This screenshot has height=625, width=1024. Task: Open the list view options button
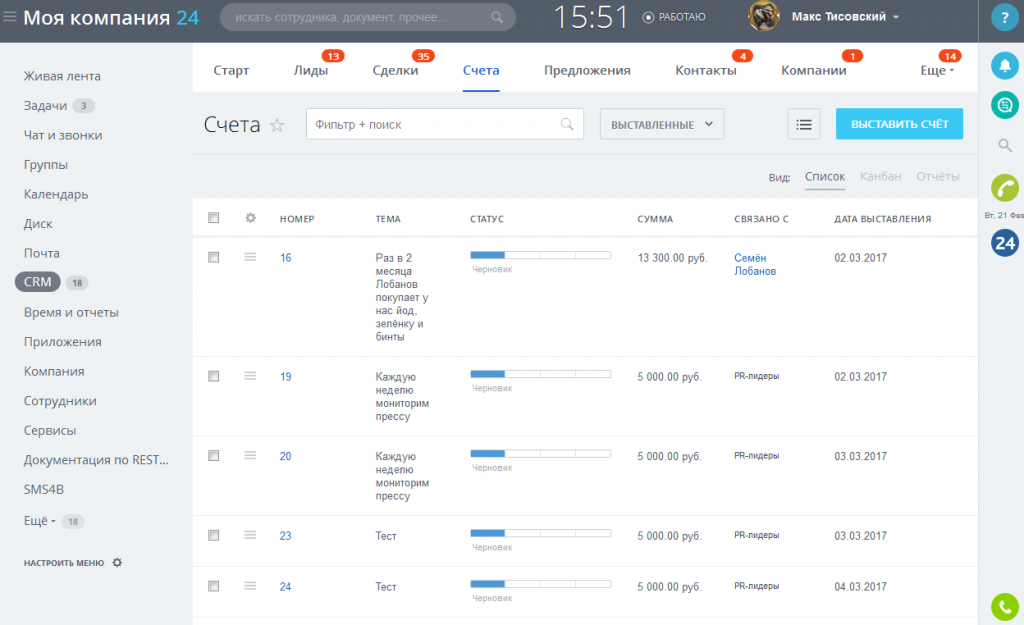(x=804, y=124)
